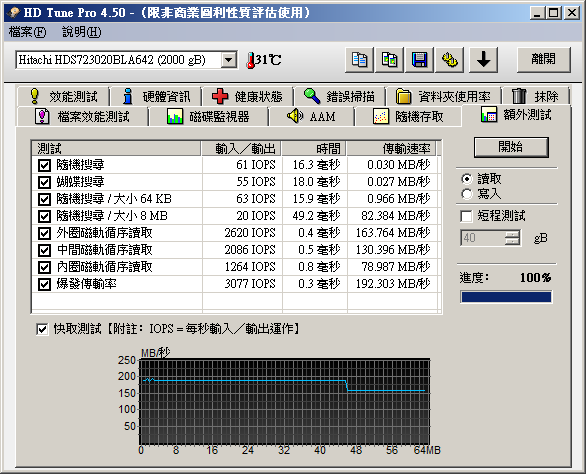586x474 pixels.
Task: Click the 離開 exit button
Action: tap(544, 60)
